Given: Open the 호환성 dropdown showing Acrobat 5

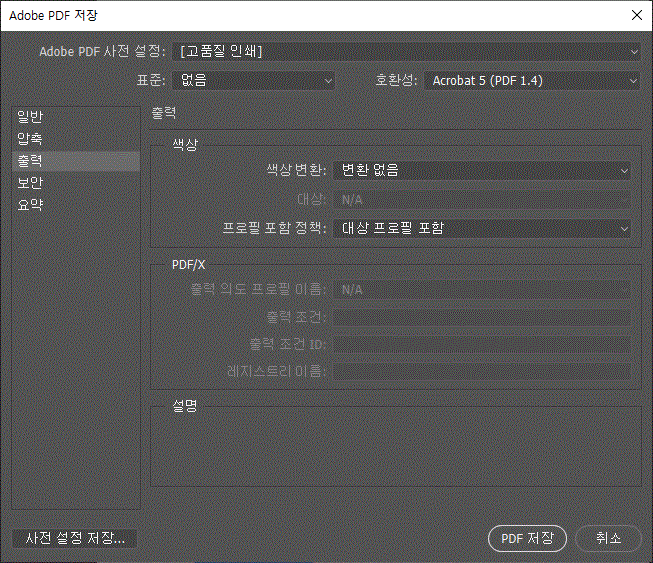Looking at the screenshot, I should pos(532,80).
